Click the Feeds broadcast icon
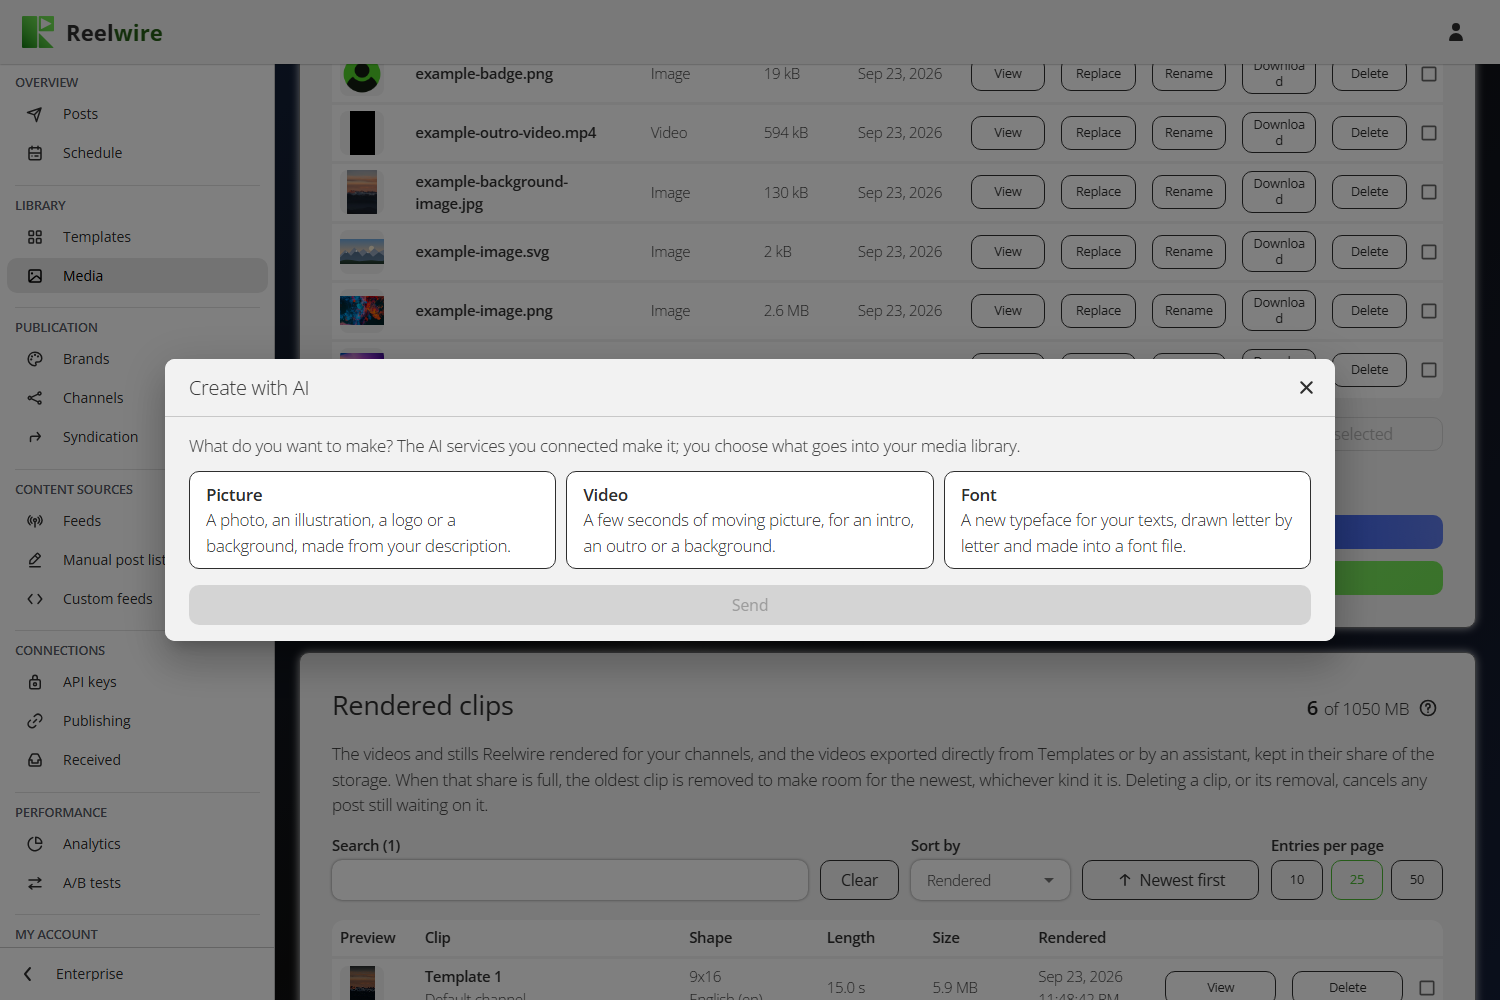Screen dimensions: 1500x1000 (x=35, y=521)
